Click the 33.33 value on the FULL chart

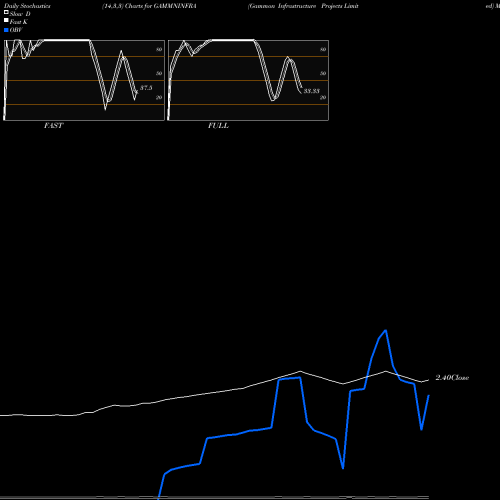click(312, 91)
